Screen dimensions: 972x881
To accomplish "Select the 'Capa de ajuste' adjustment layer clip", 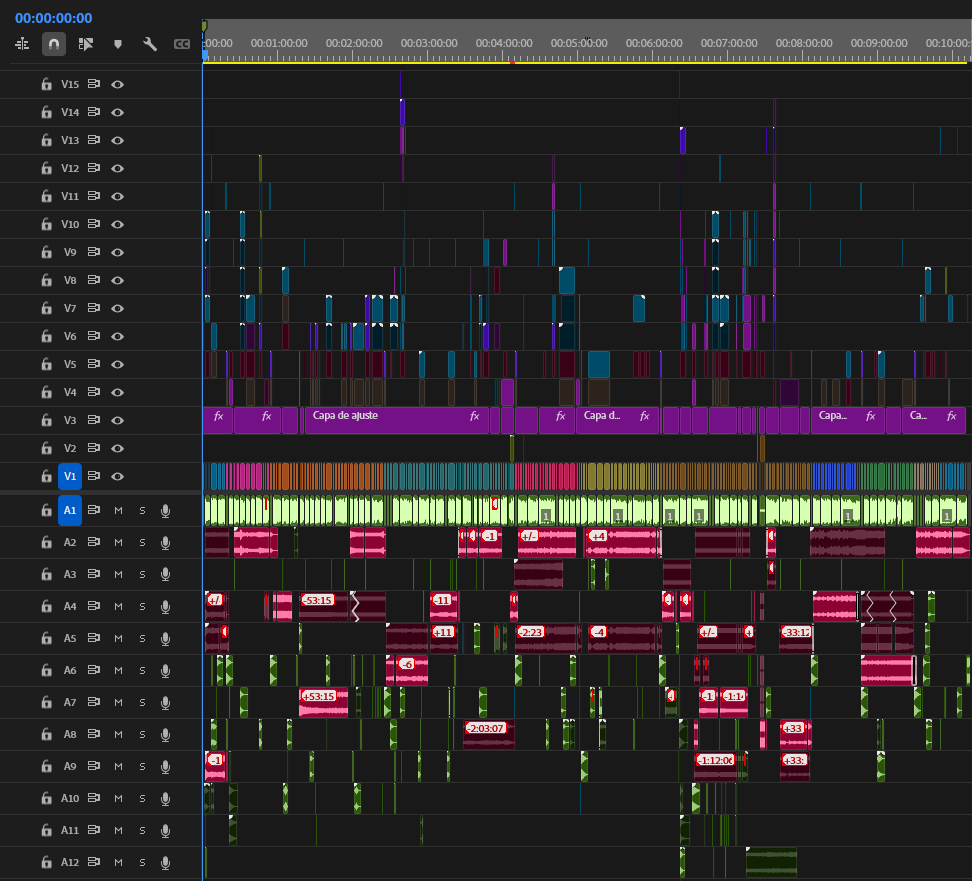I will point(390,420).
